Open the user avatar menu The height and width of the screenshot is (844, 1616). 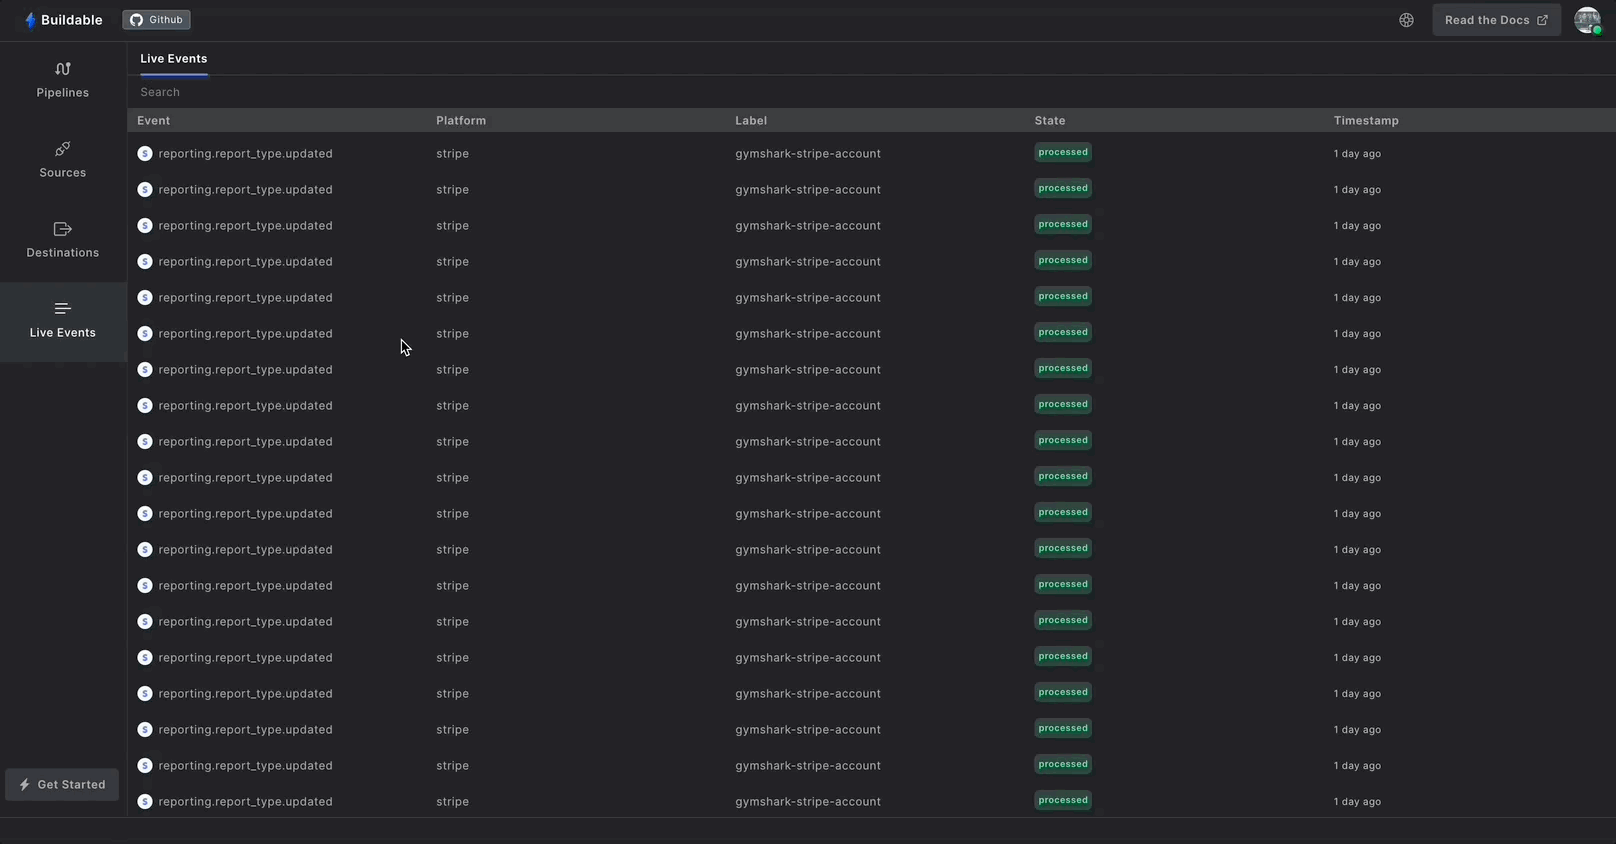(1587, 20)
